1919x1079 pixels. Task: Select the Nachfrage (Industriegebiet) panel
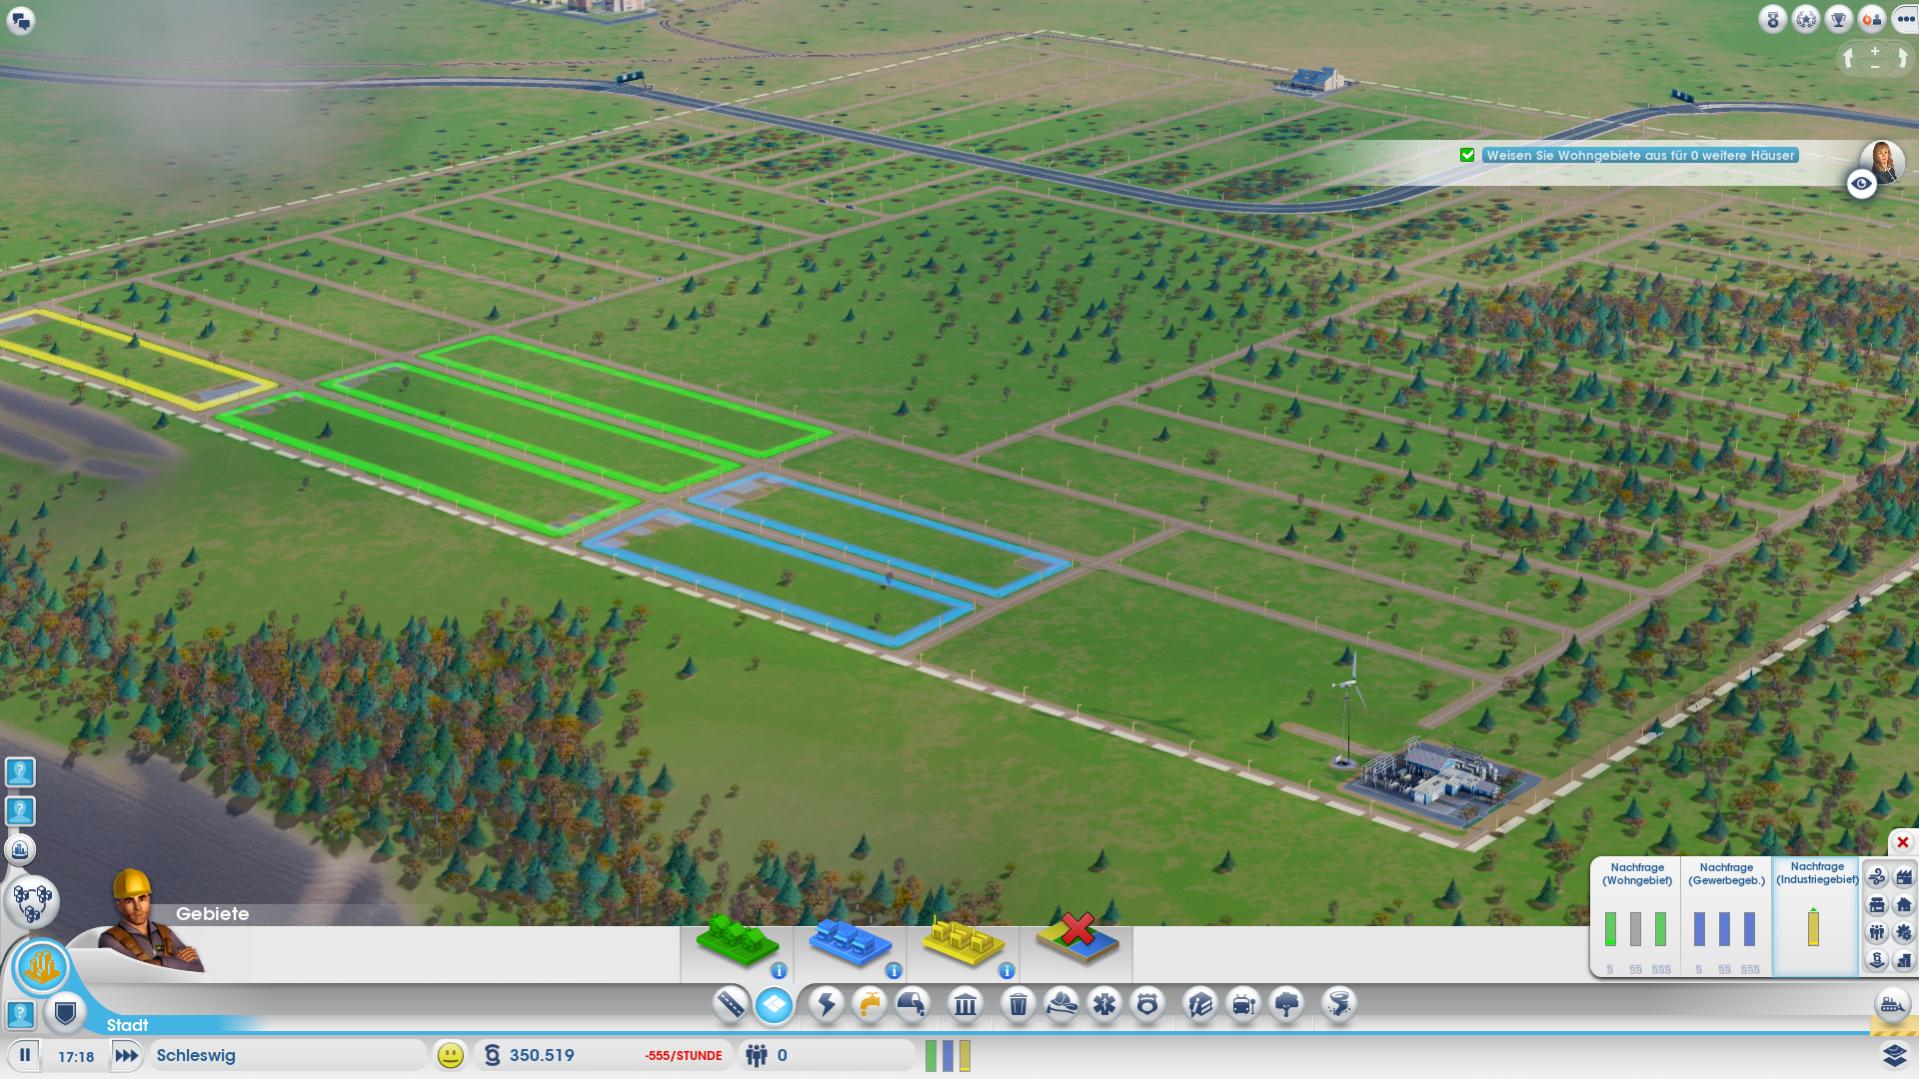(x=1816, y=916)
